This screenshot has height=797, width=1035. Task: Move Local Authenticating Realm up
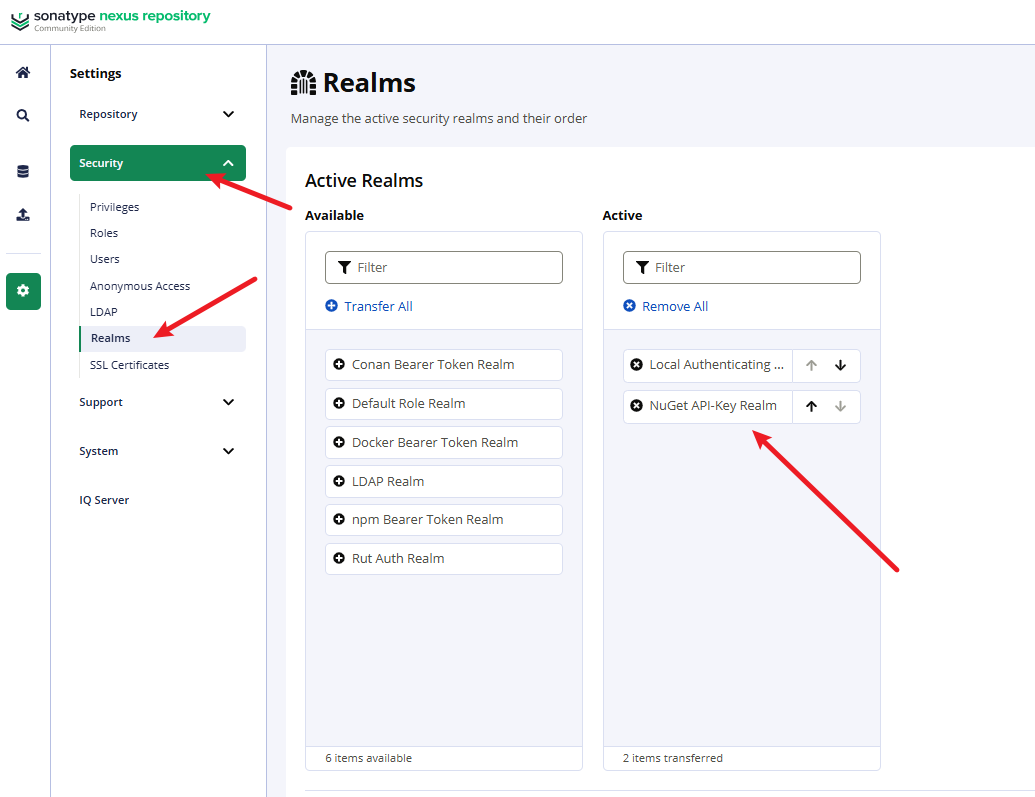coord(811,365)
